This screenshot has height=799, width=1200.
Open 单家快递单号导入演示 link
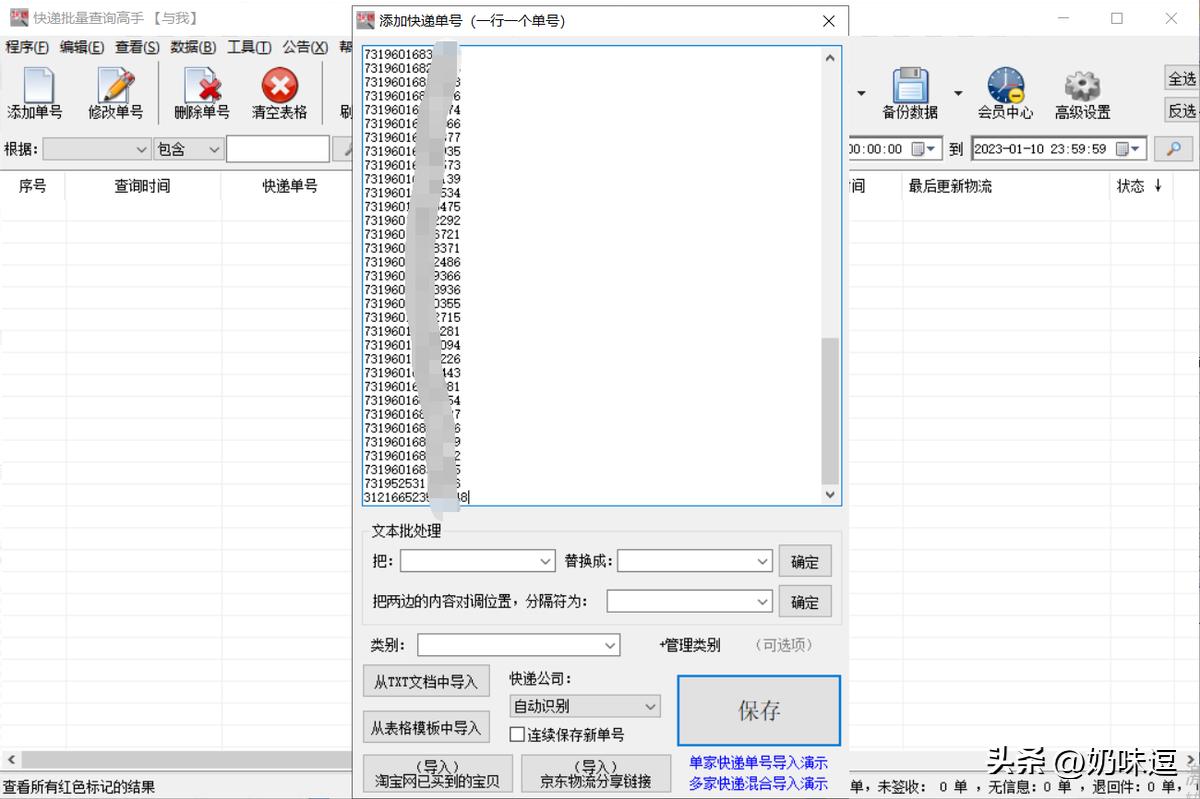pos(758,762)
